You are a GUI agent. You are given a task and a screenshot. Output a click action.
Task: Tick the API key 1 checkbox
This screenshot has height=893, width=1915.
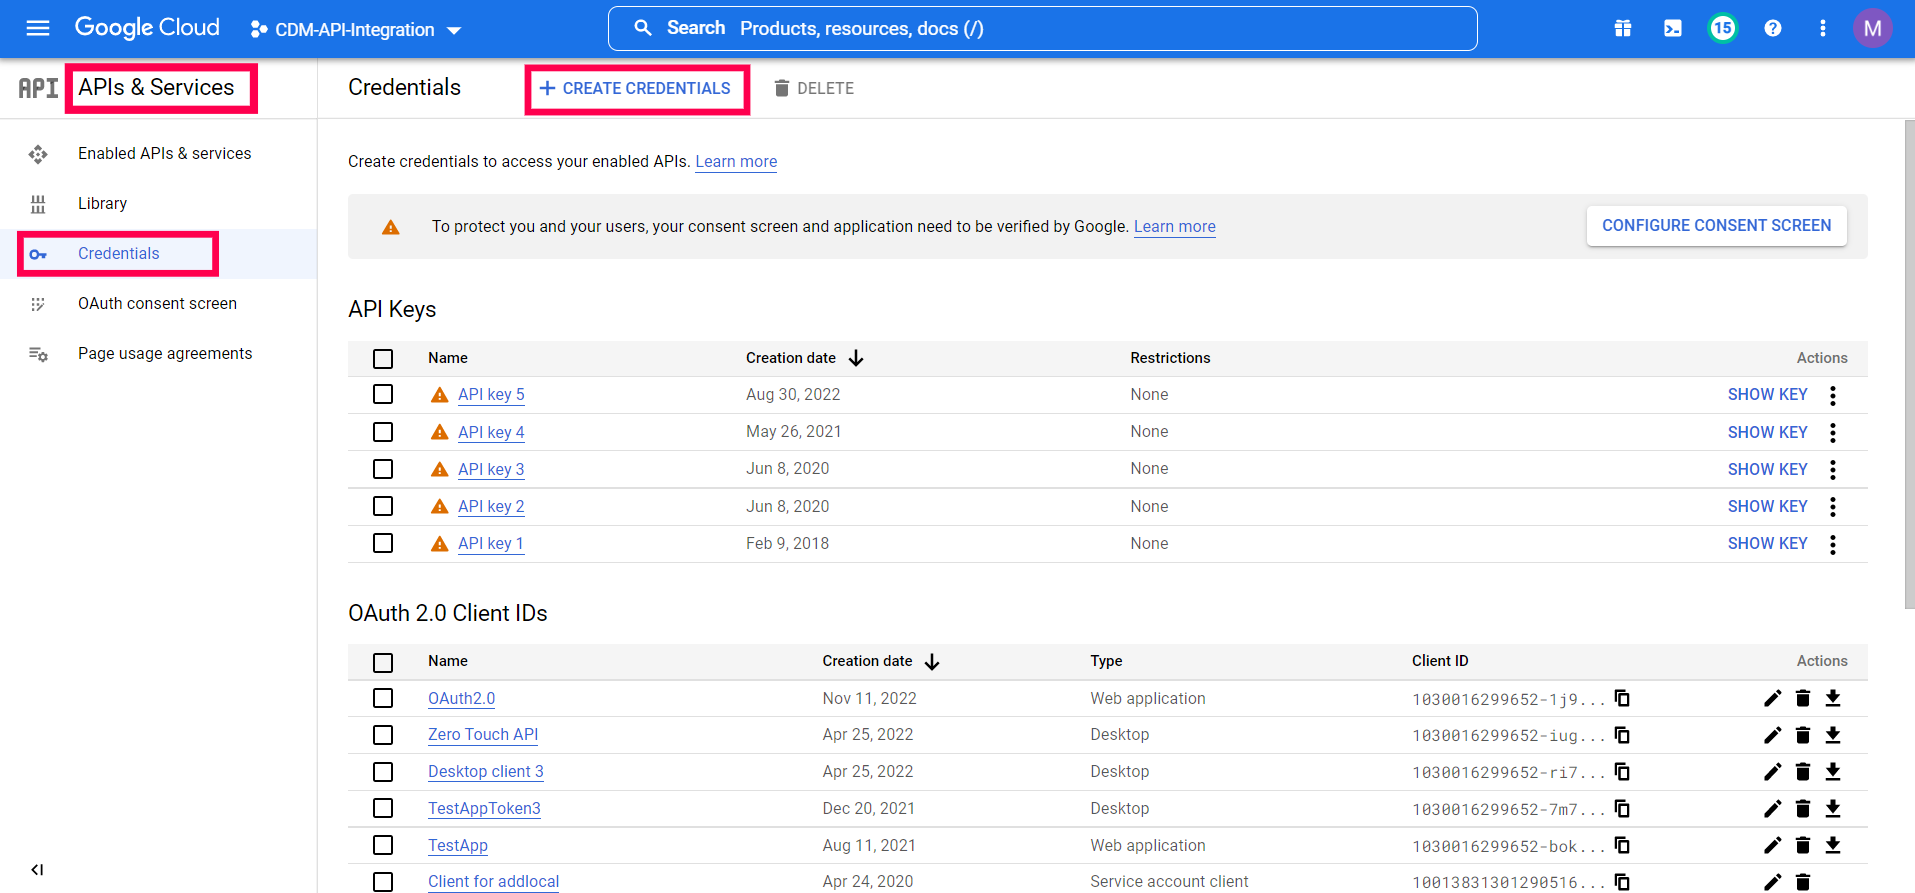pos(383,543)
